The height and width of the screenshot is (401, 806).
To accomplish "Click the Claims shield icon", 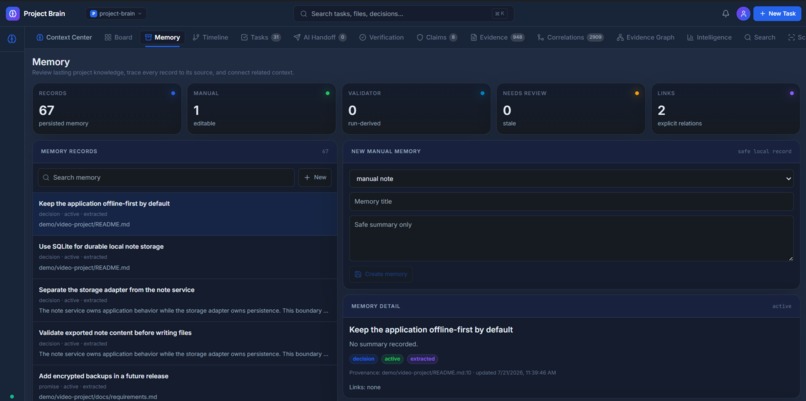I will 419,38.
